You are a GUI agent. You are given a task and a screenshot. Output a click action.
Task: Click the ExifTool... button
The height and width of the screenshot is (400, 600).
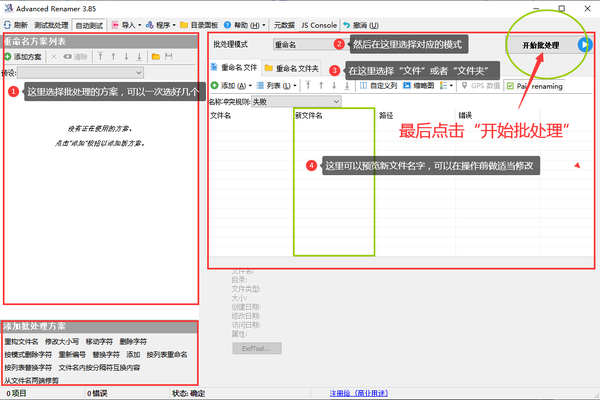pyautogui.click(x=257, y=348)
